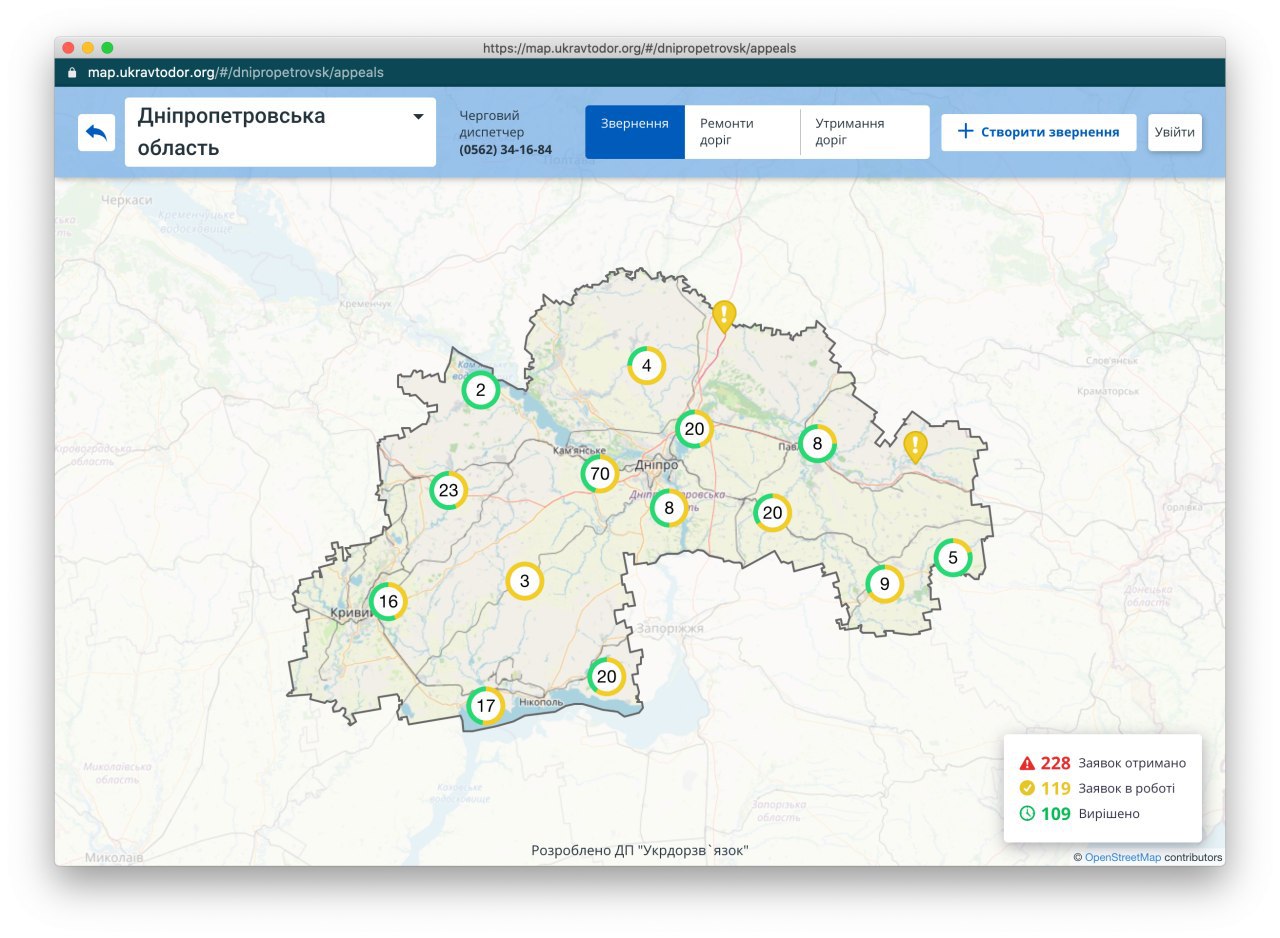Click the Увійти login button
Screen dimensions: 1280x938
[x=1175, y=132]
